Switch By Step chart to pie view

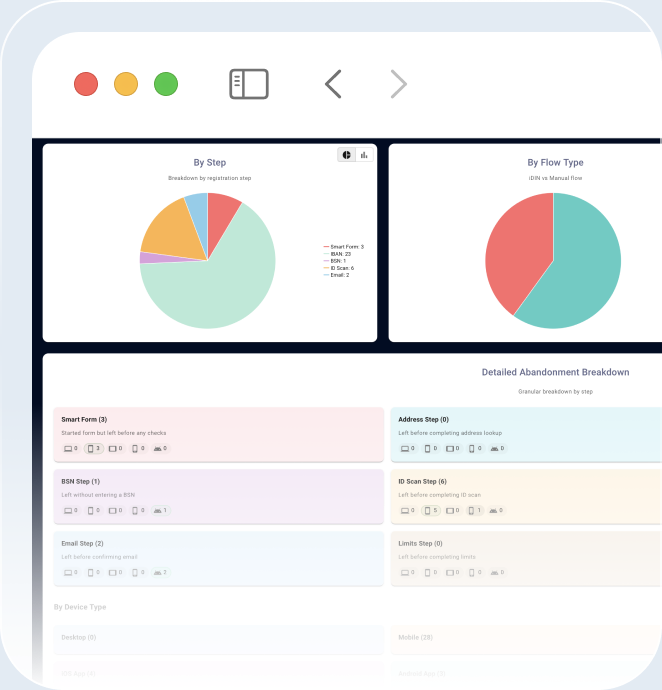tap(347, 155)
